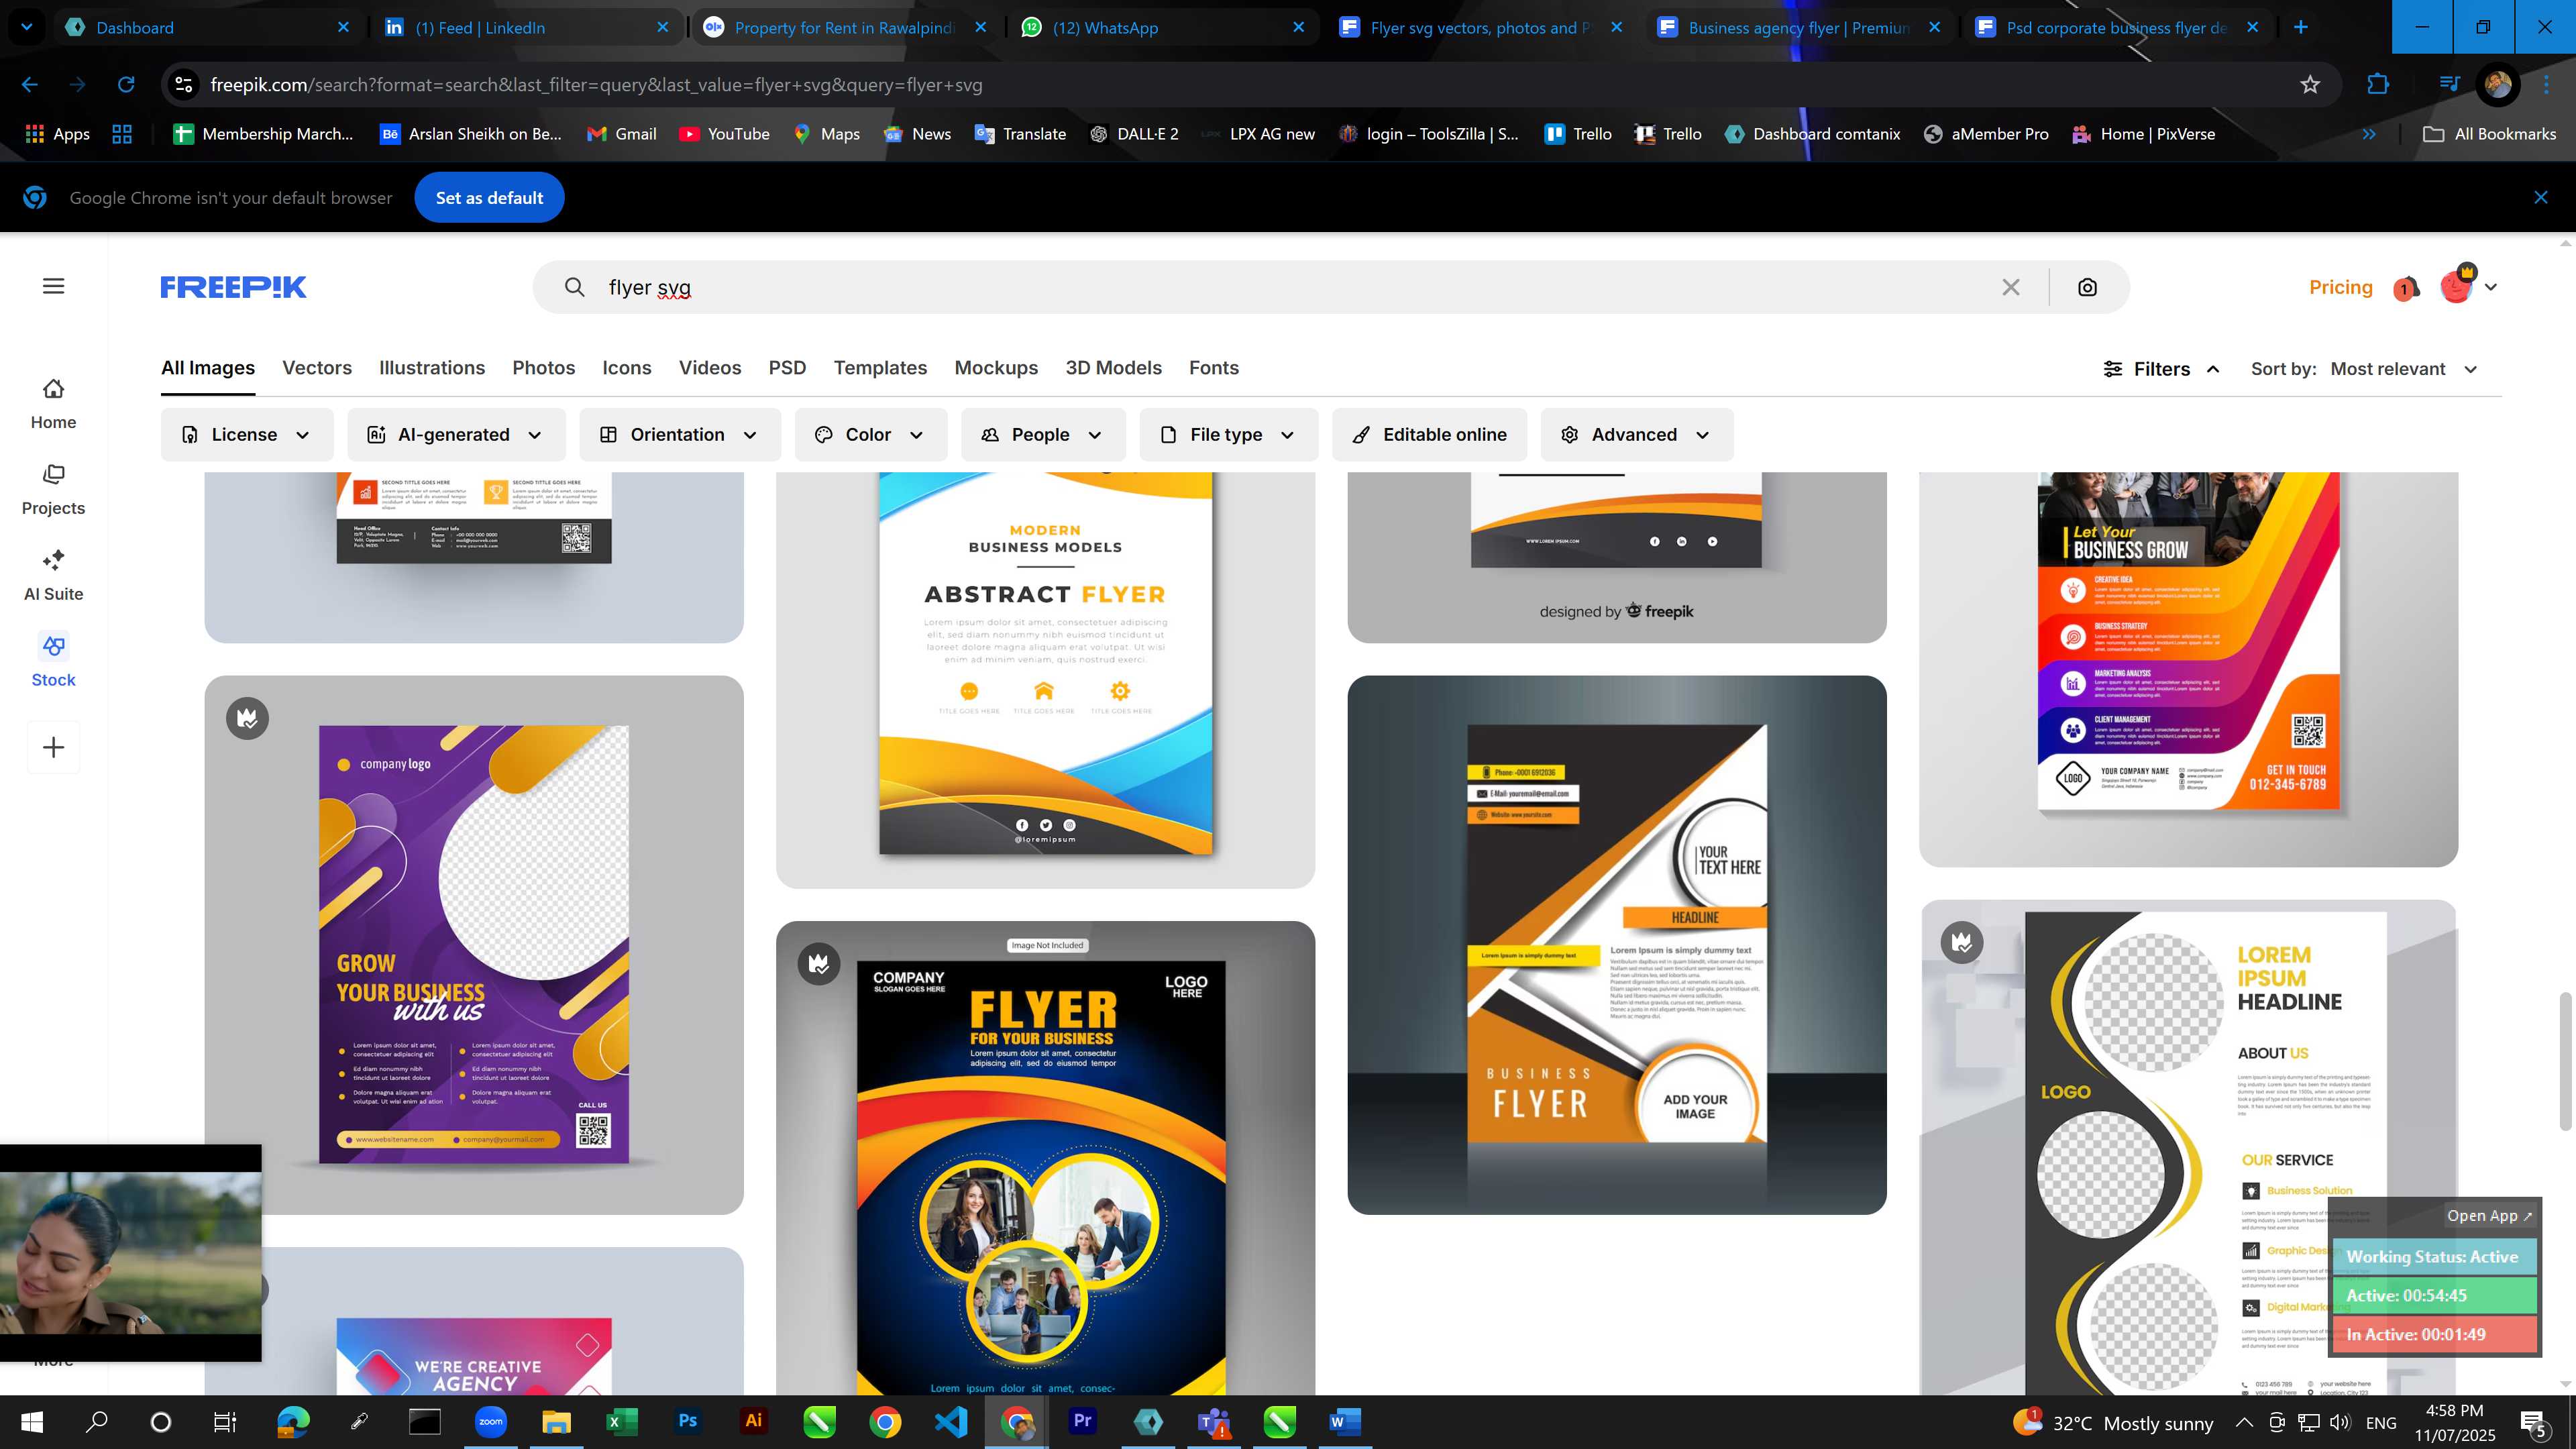Show more bookmarks chevron

pyautogui.click(x=2369, y=134)
